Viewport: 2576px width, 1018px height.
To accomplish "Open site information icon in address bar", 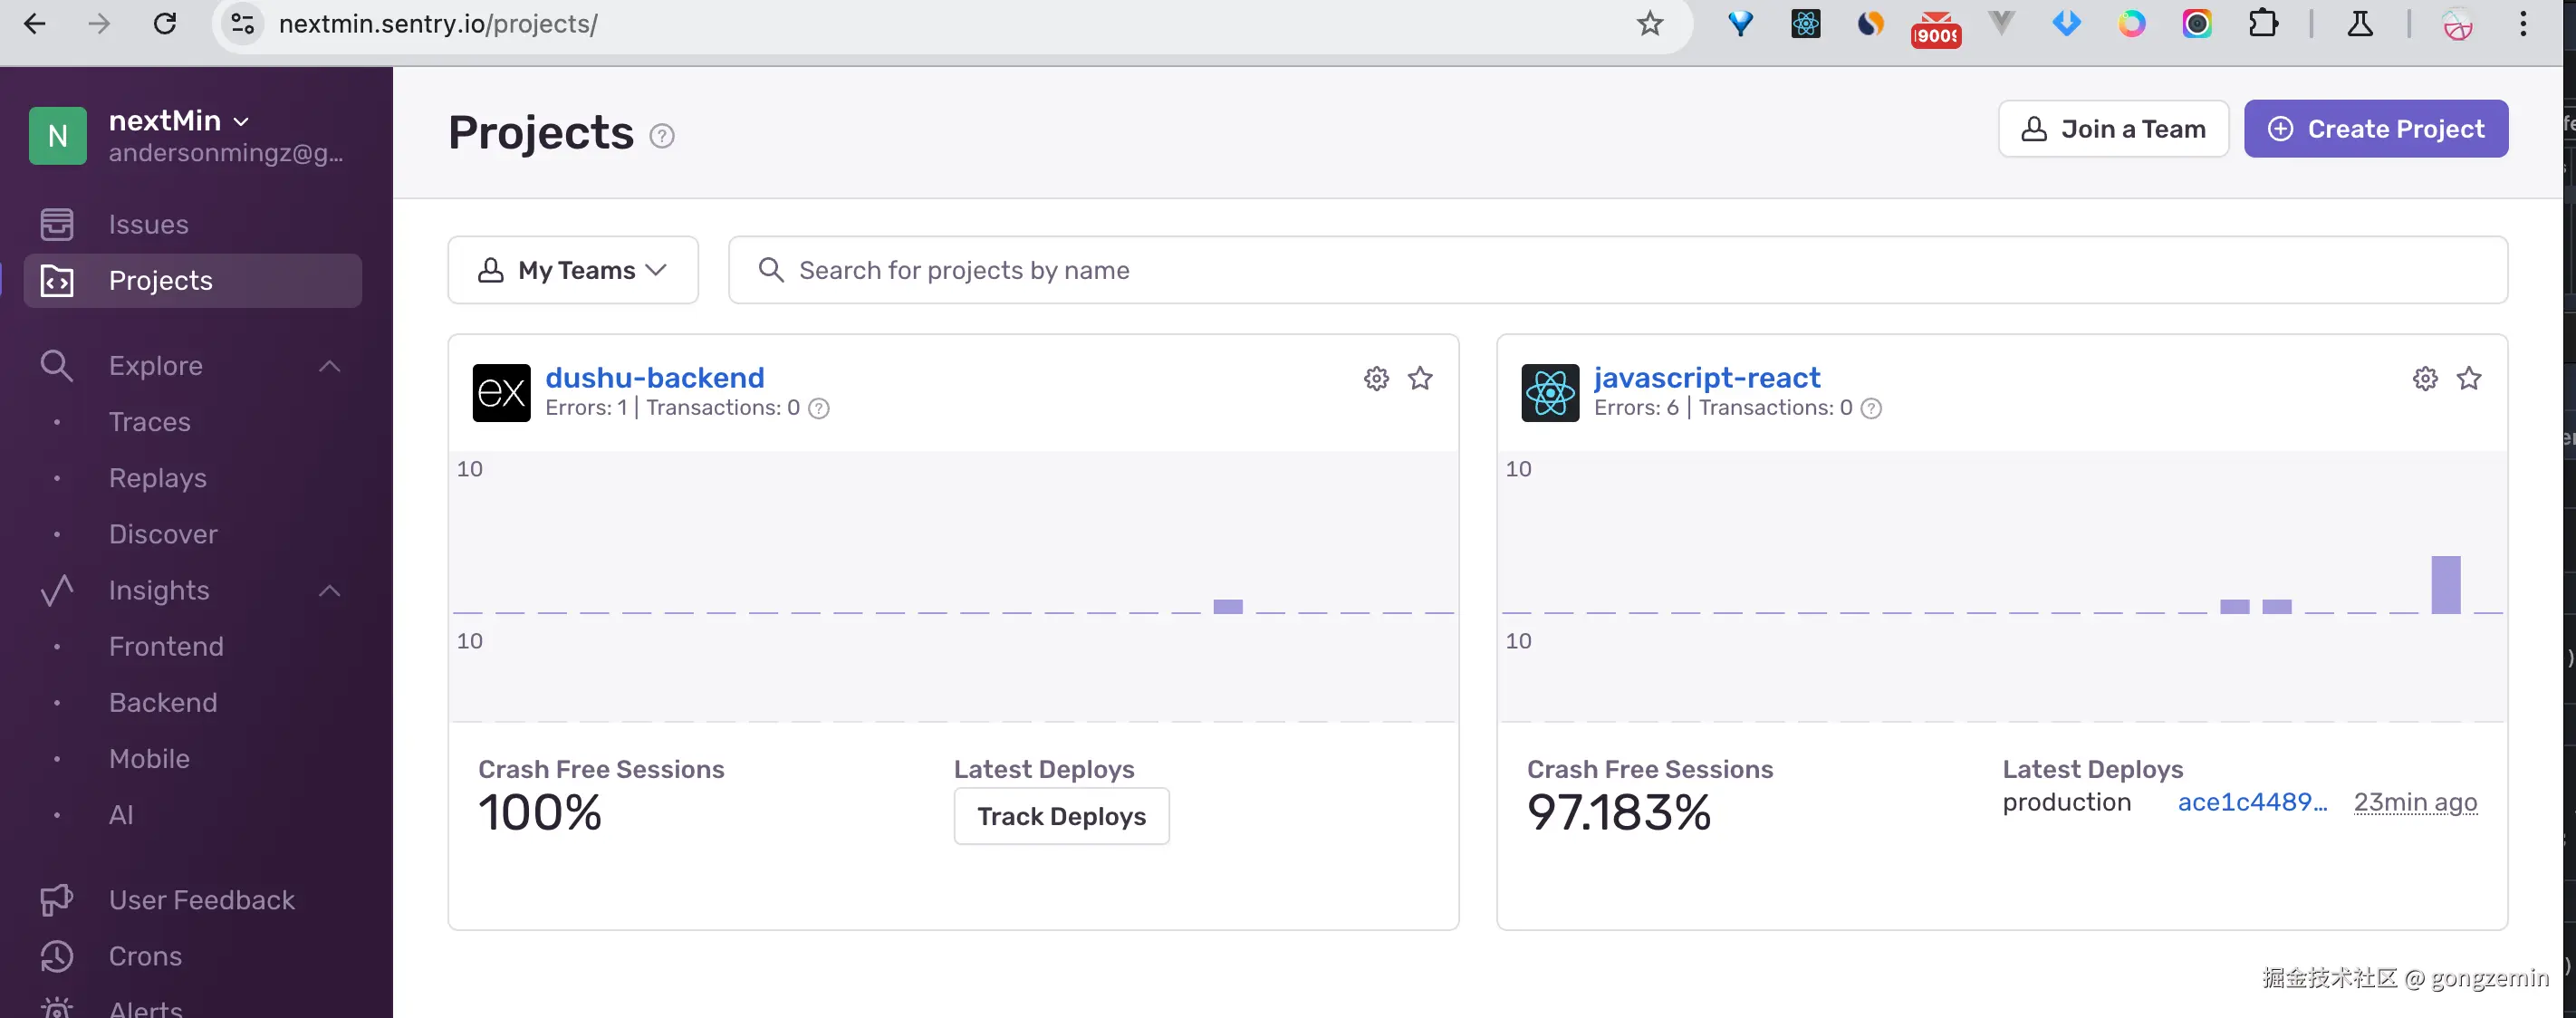I will [242, 23].
